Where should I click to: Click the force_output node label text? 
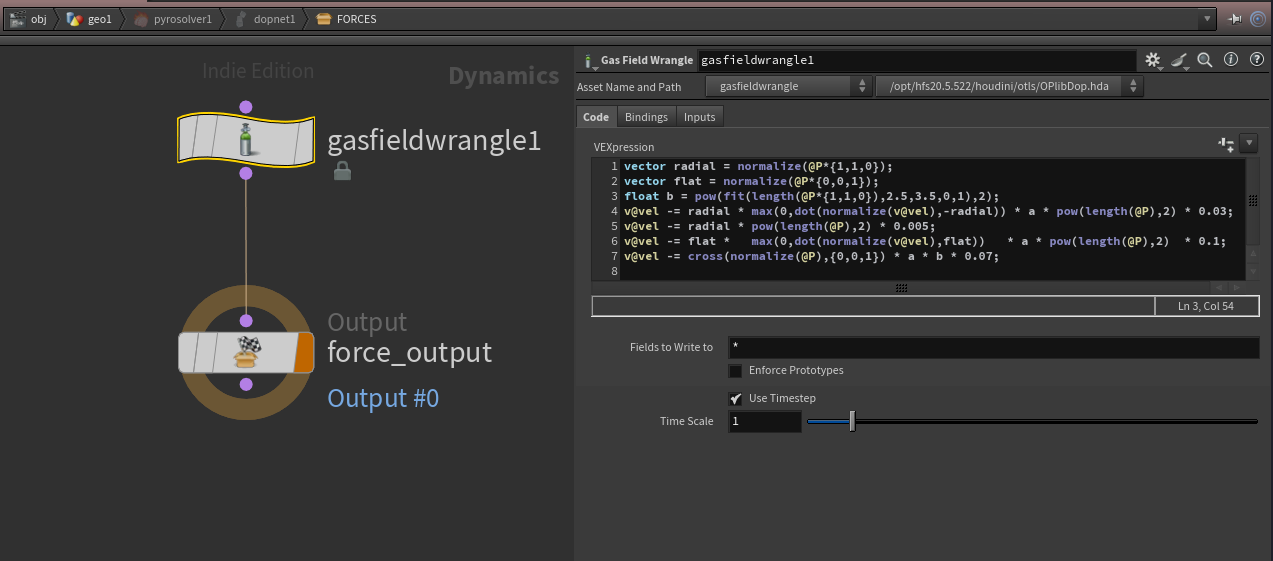pyautogui.click(x=410, y=352)
